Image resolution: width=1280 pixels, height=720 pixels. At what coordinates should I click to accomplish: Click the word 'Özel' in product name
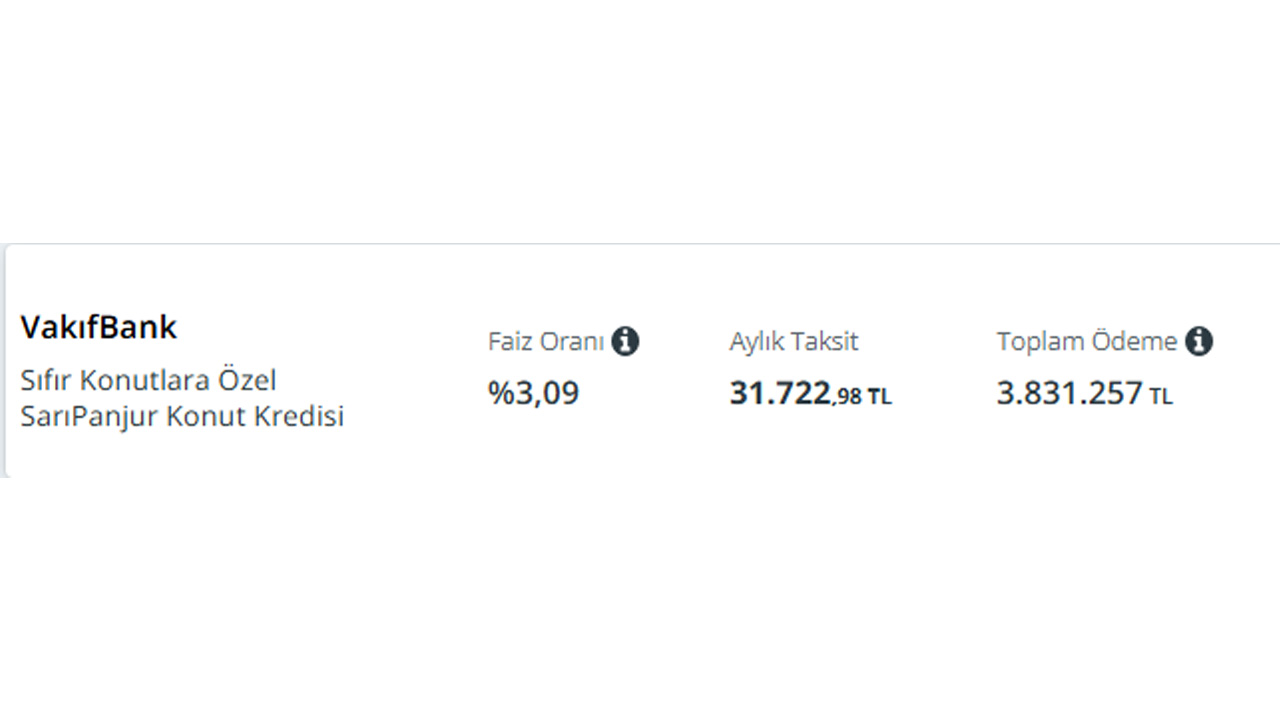click(247, 380)
